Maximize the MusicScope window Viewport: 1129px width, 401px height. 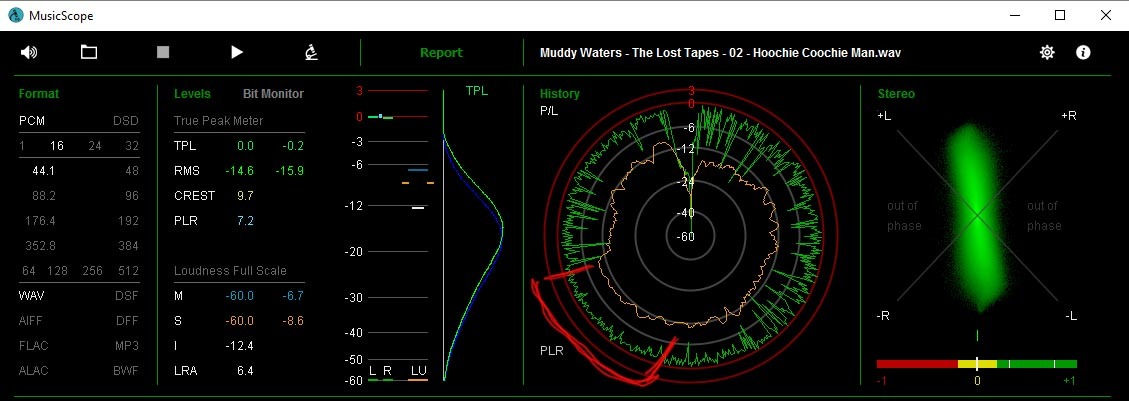(x=1060, y=15)
